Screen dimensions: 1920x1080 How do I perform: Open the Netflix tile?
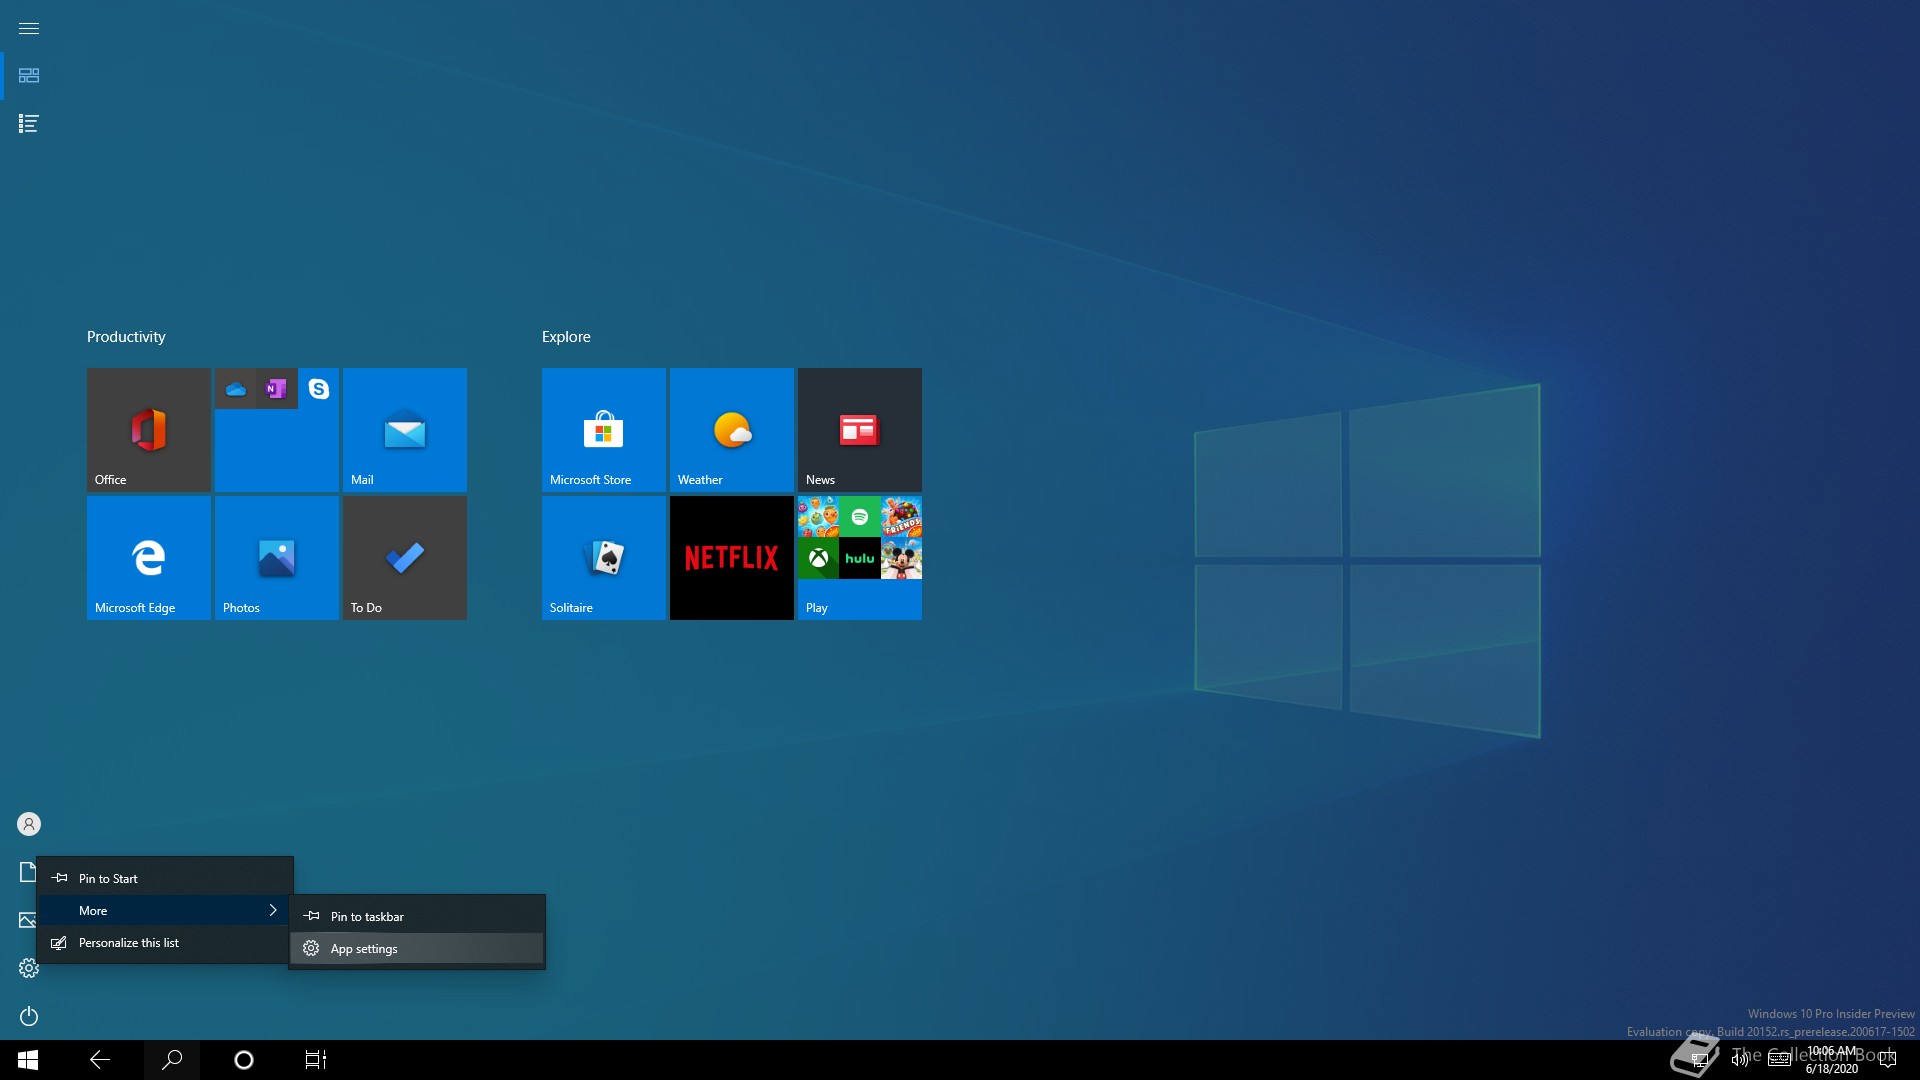point(732,558)
